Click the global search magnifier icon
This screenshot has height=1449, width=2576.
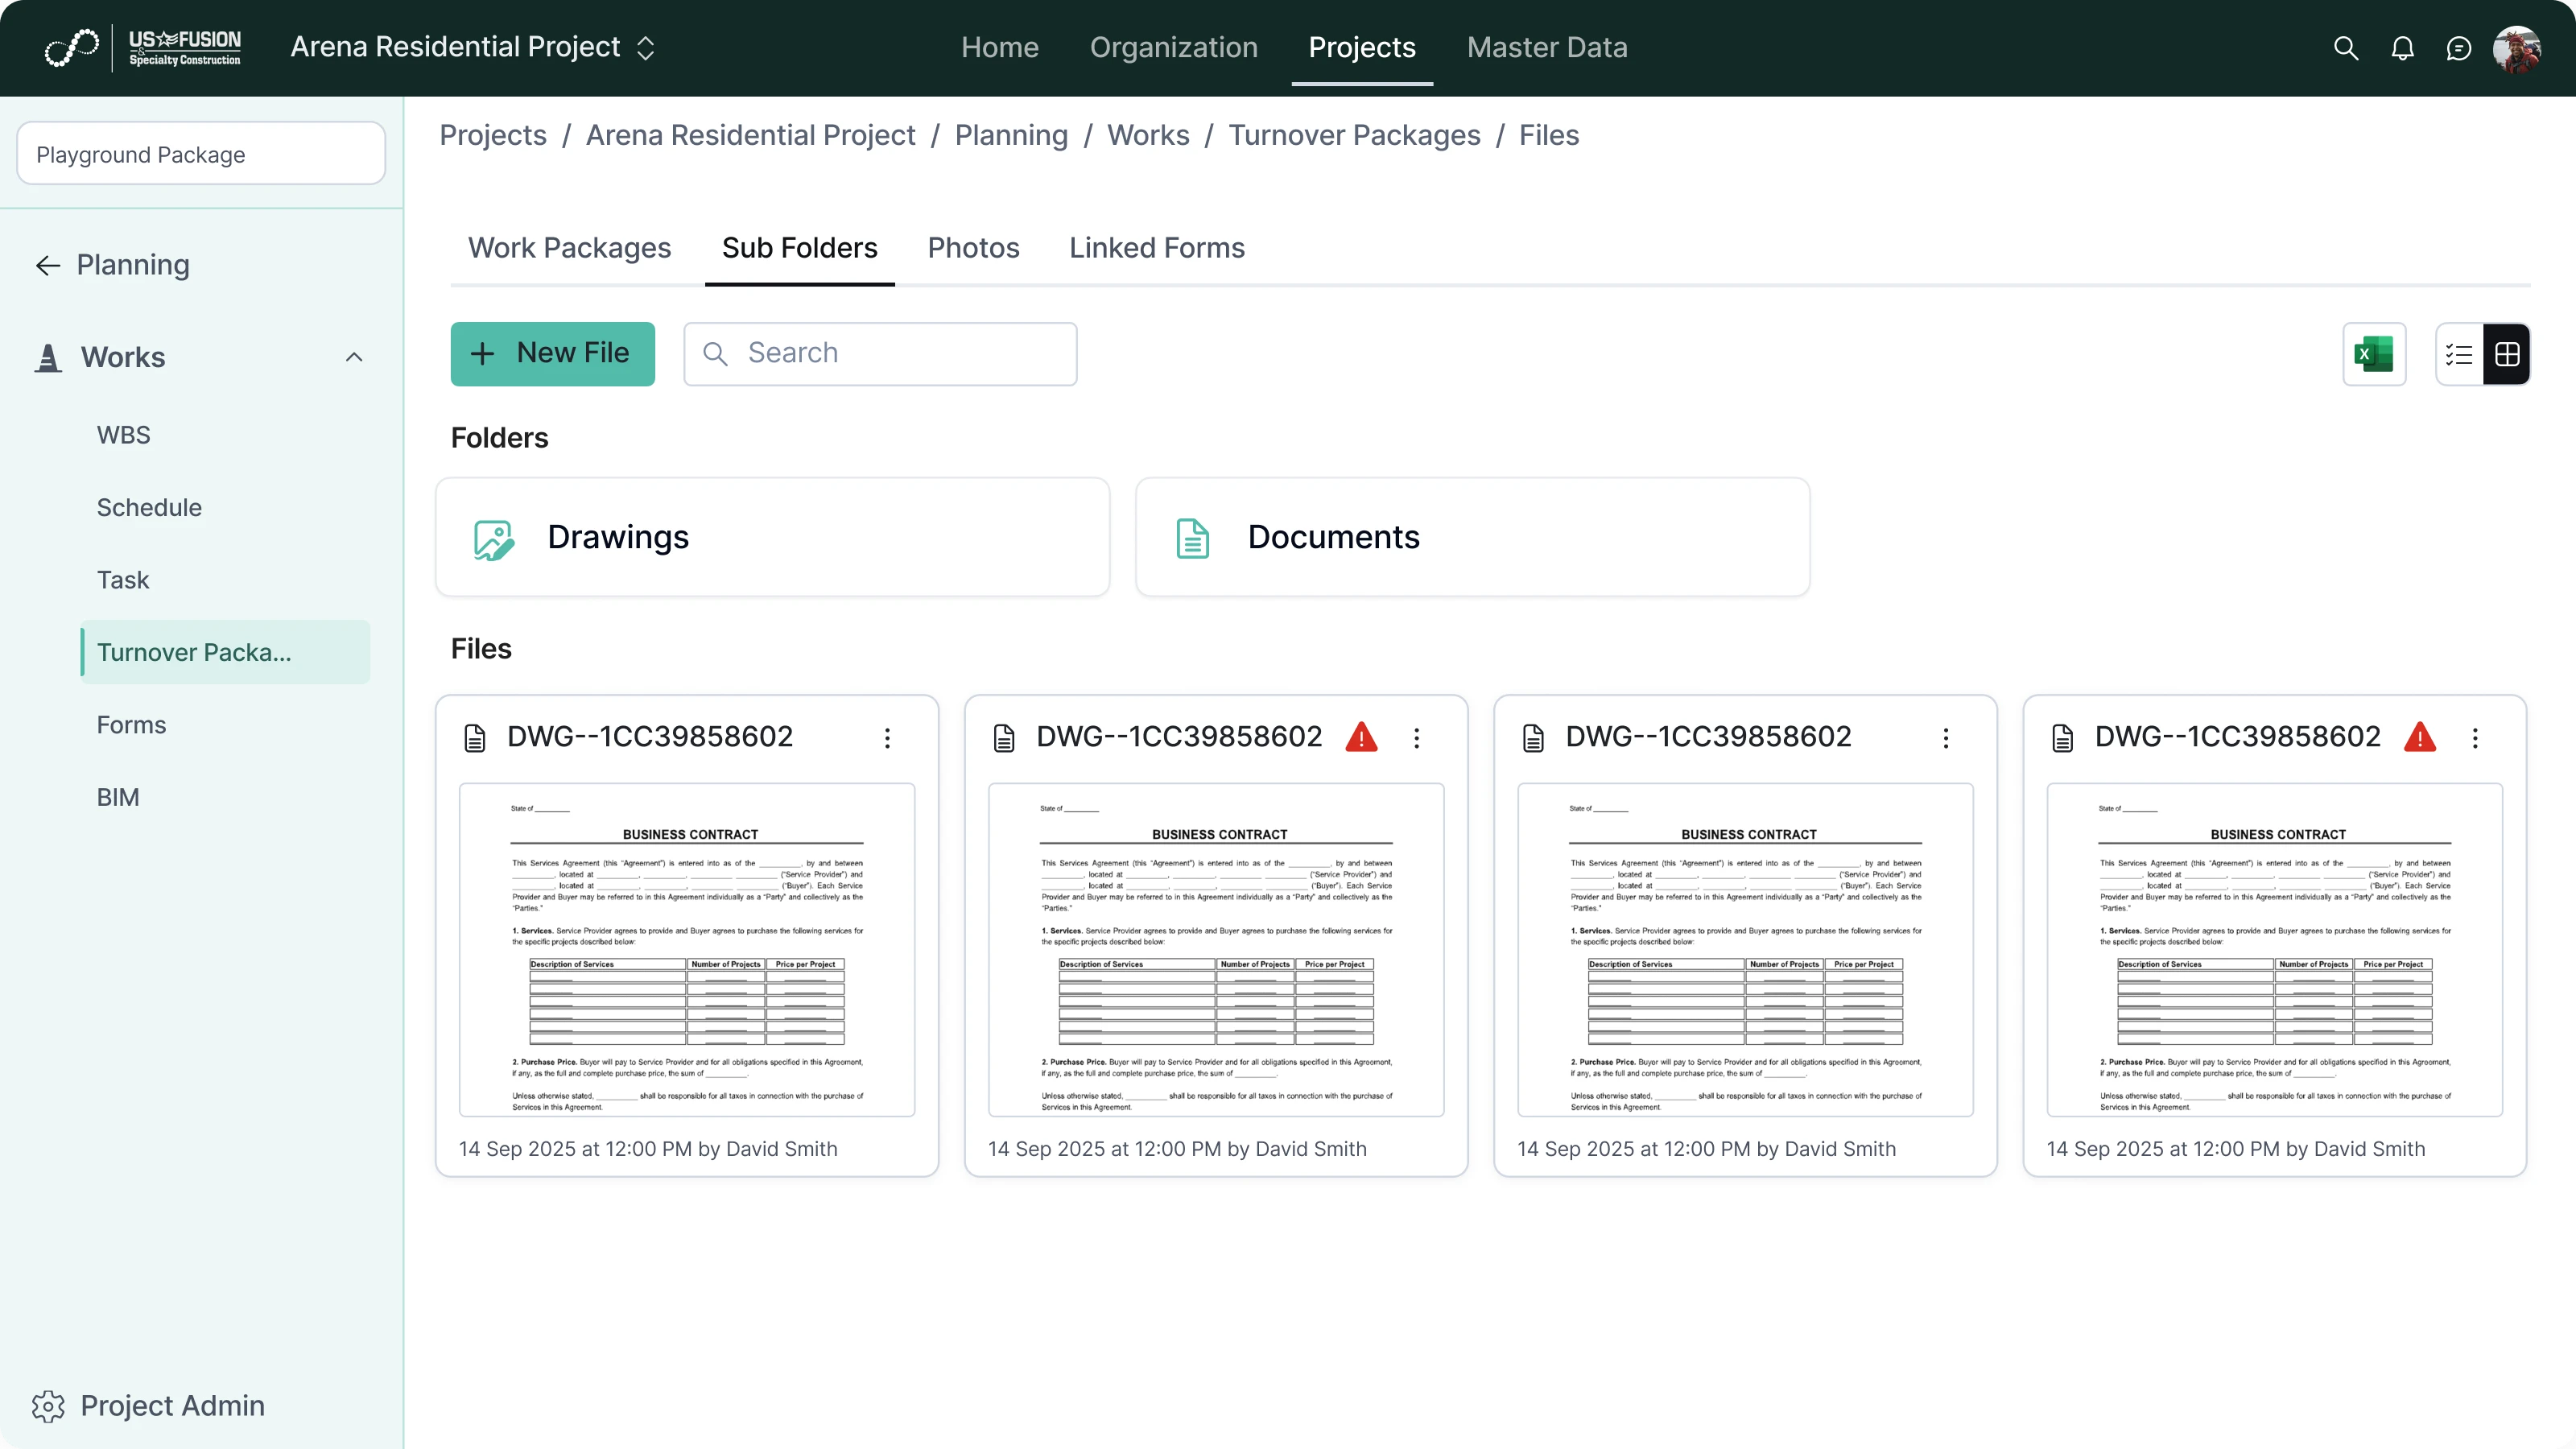tap(2345, 48)
